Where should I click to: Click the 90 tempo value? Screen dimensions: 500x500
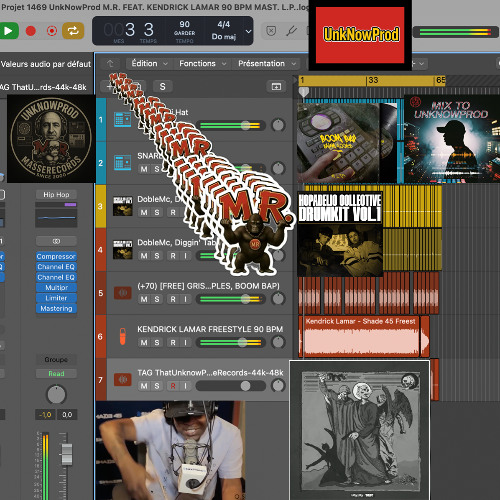[x=184, y=24]
